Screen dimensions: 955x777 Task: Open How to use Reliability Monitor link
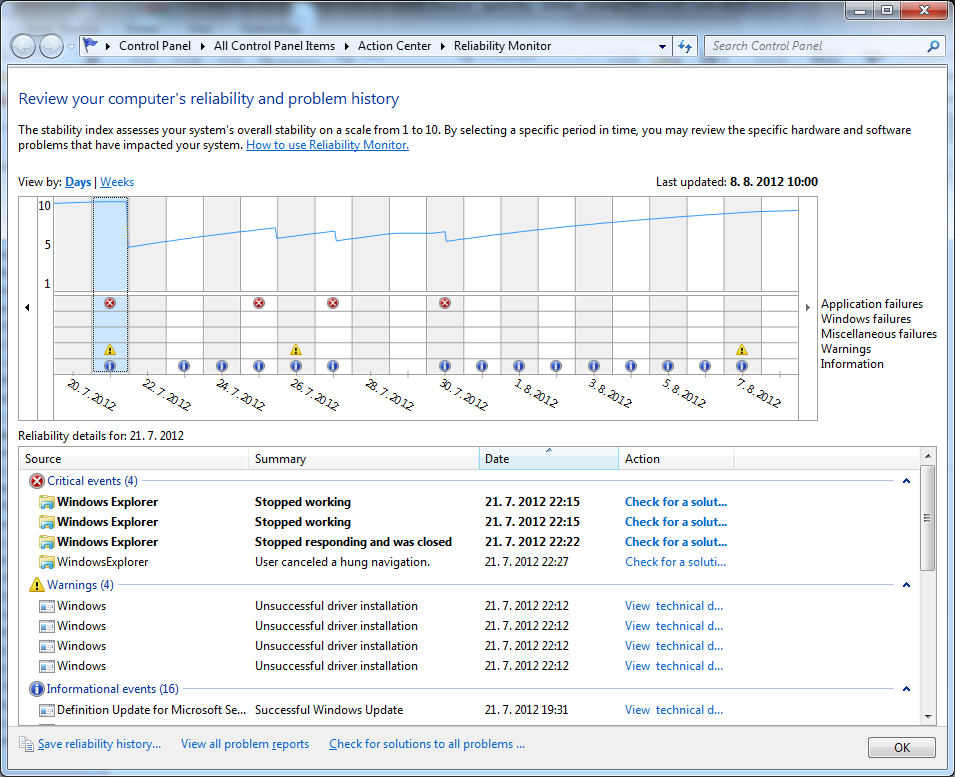pyautogui.click(x=327, y=145)
